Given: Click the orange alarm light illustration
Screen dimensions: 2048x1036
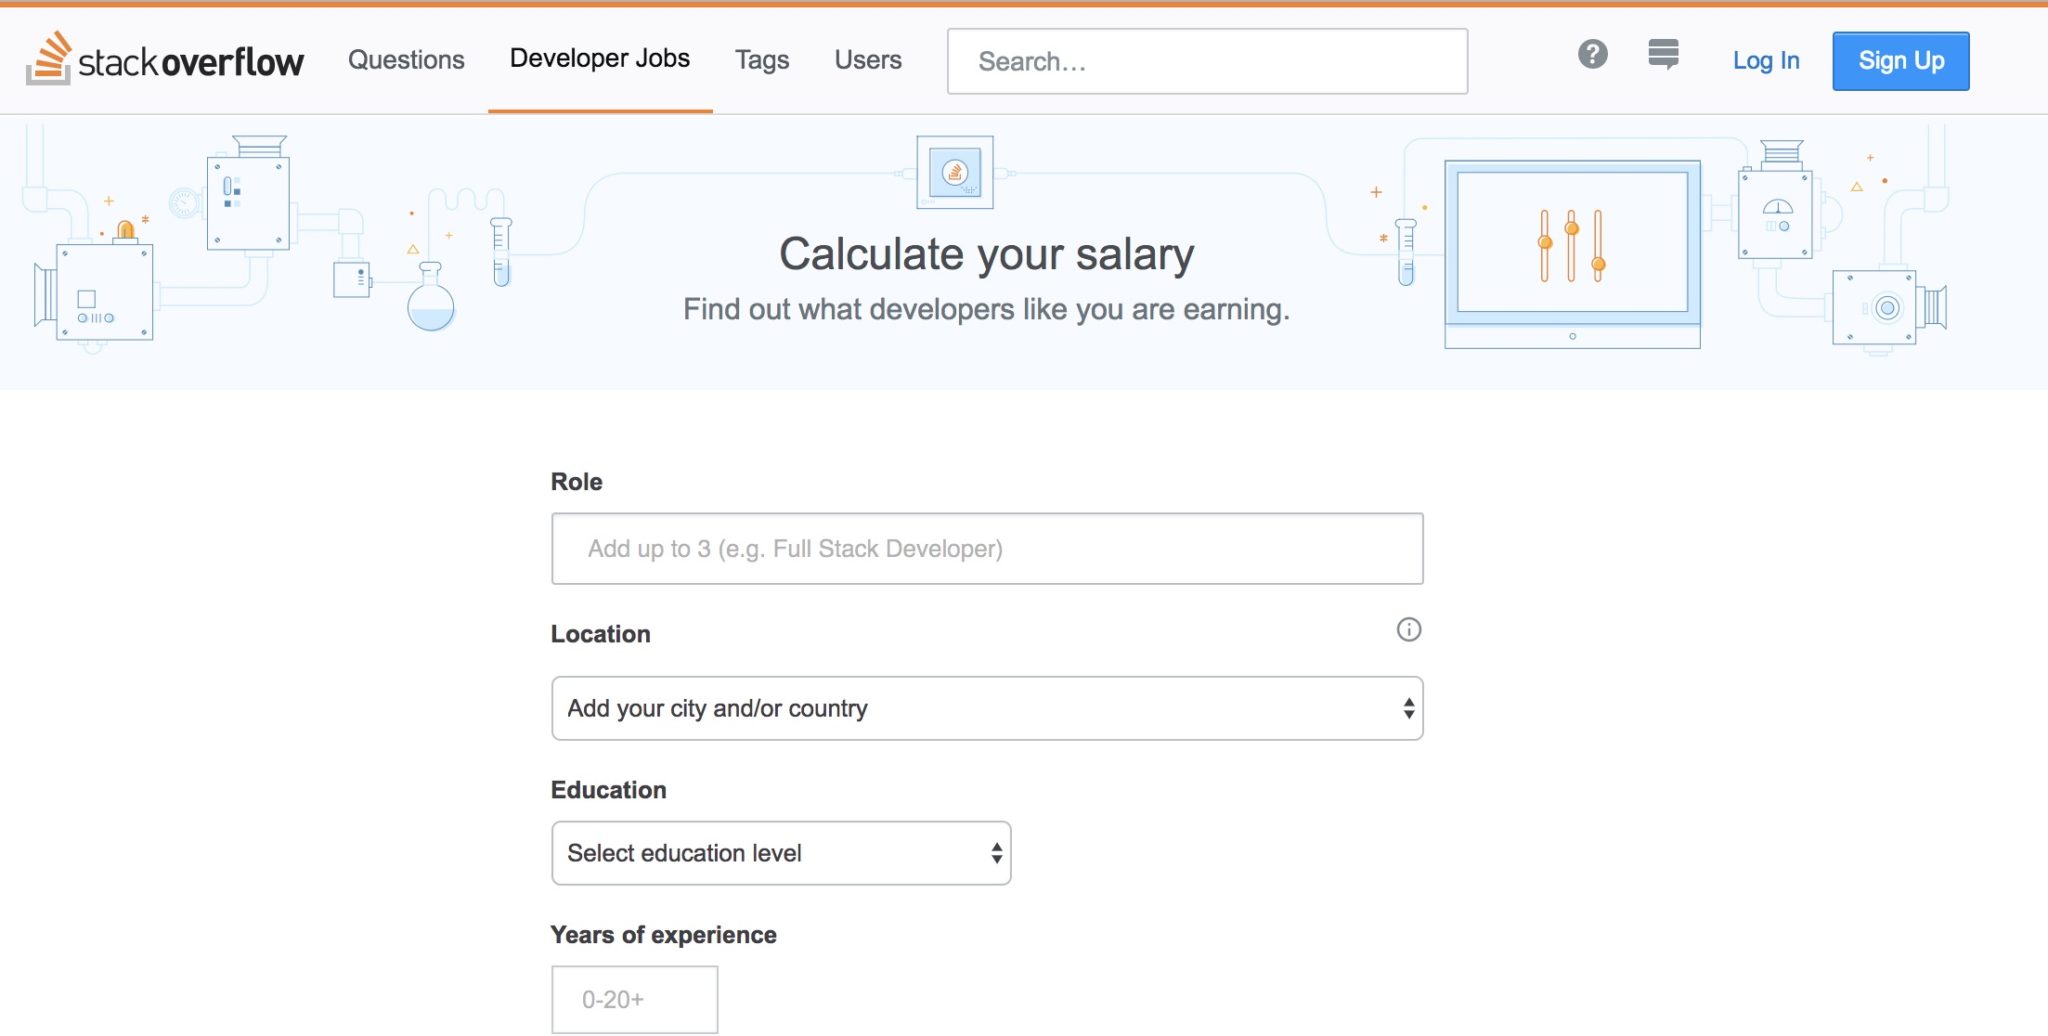Looking at the screenshot, I should point(125,231).
